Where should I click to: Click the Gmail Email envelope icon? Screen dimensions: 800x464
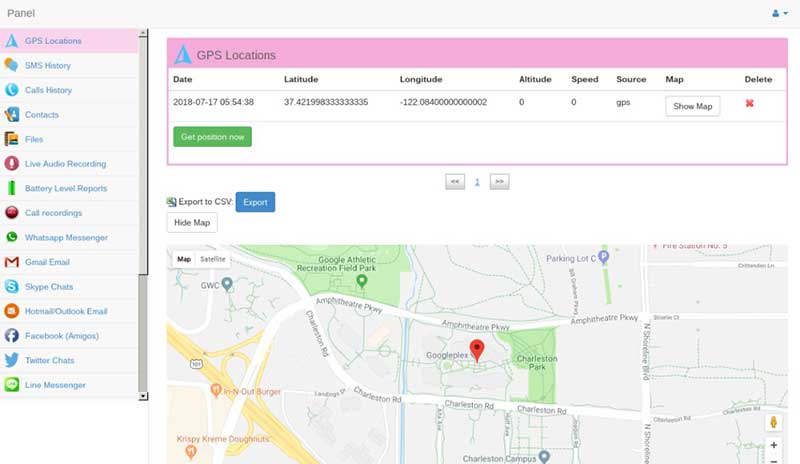pos(11,262)
